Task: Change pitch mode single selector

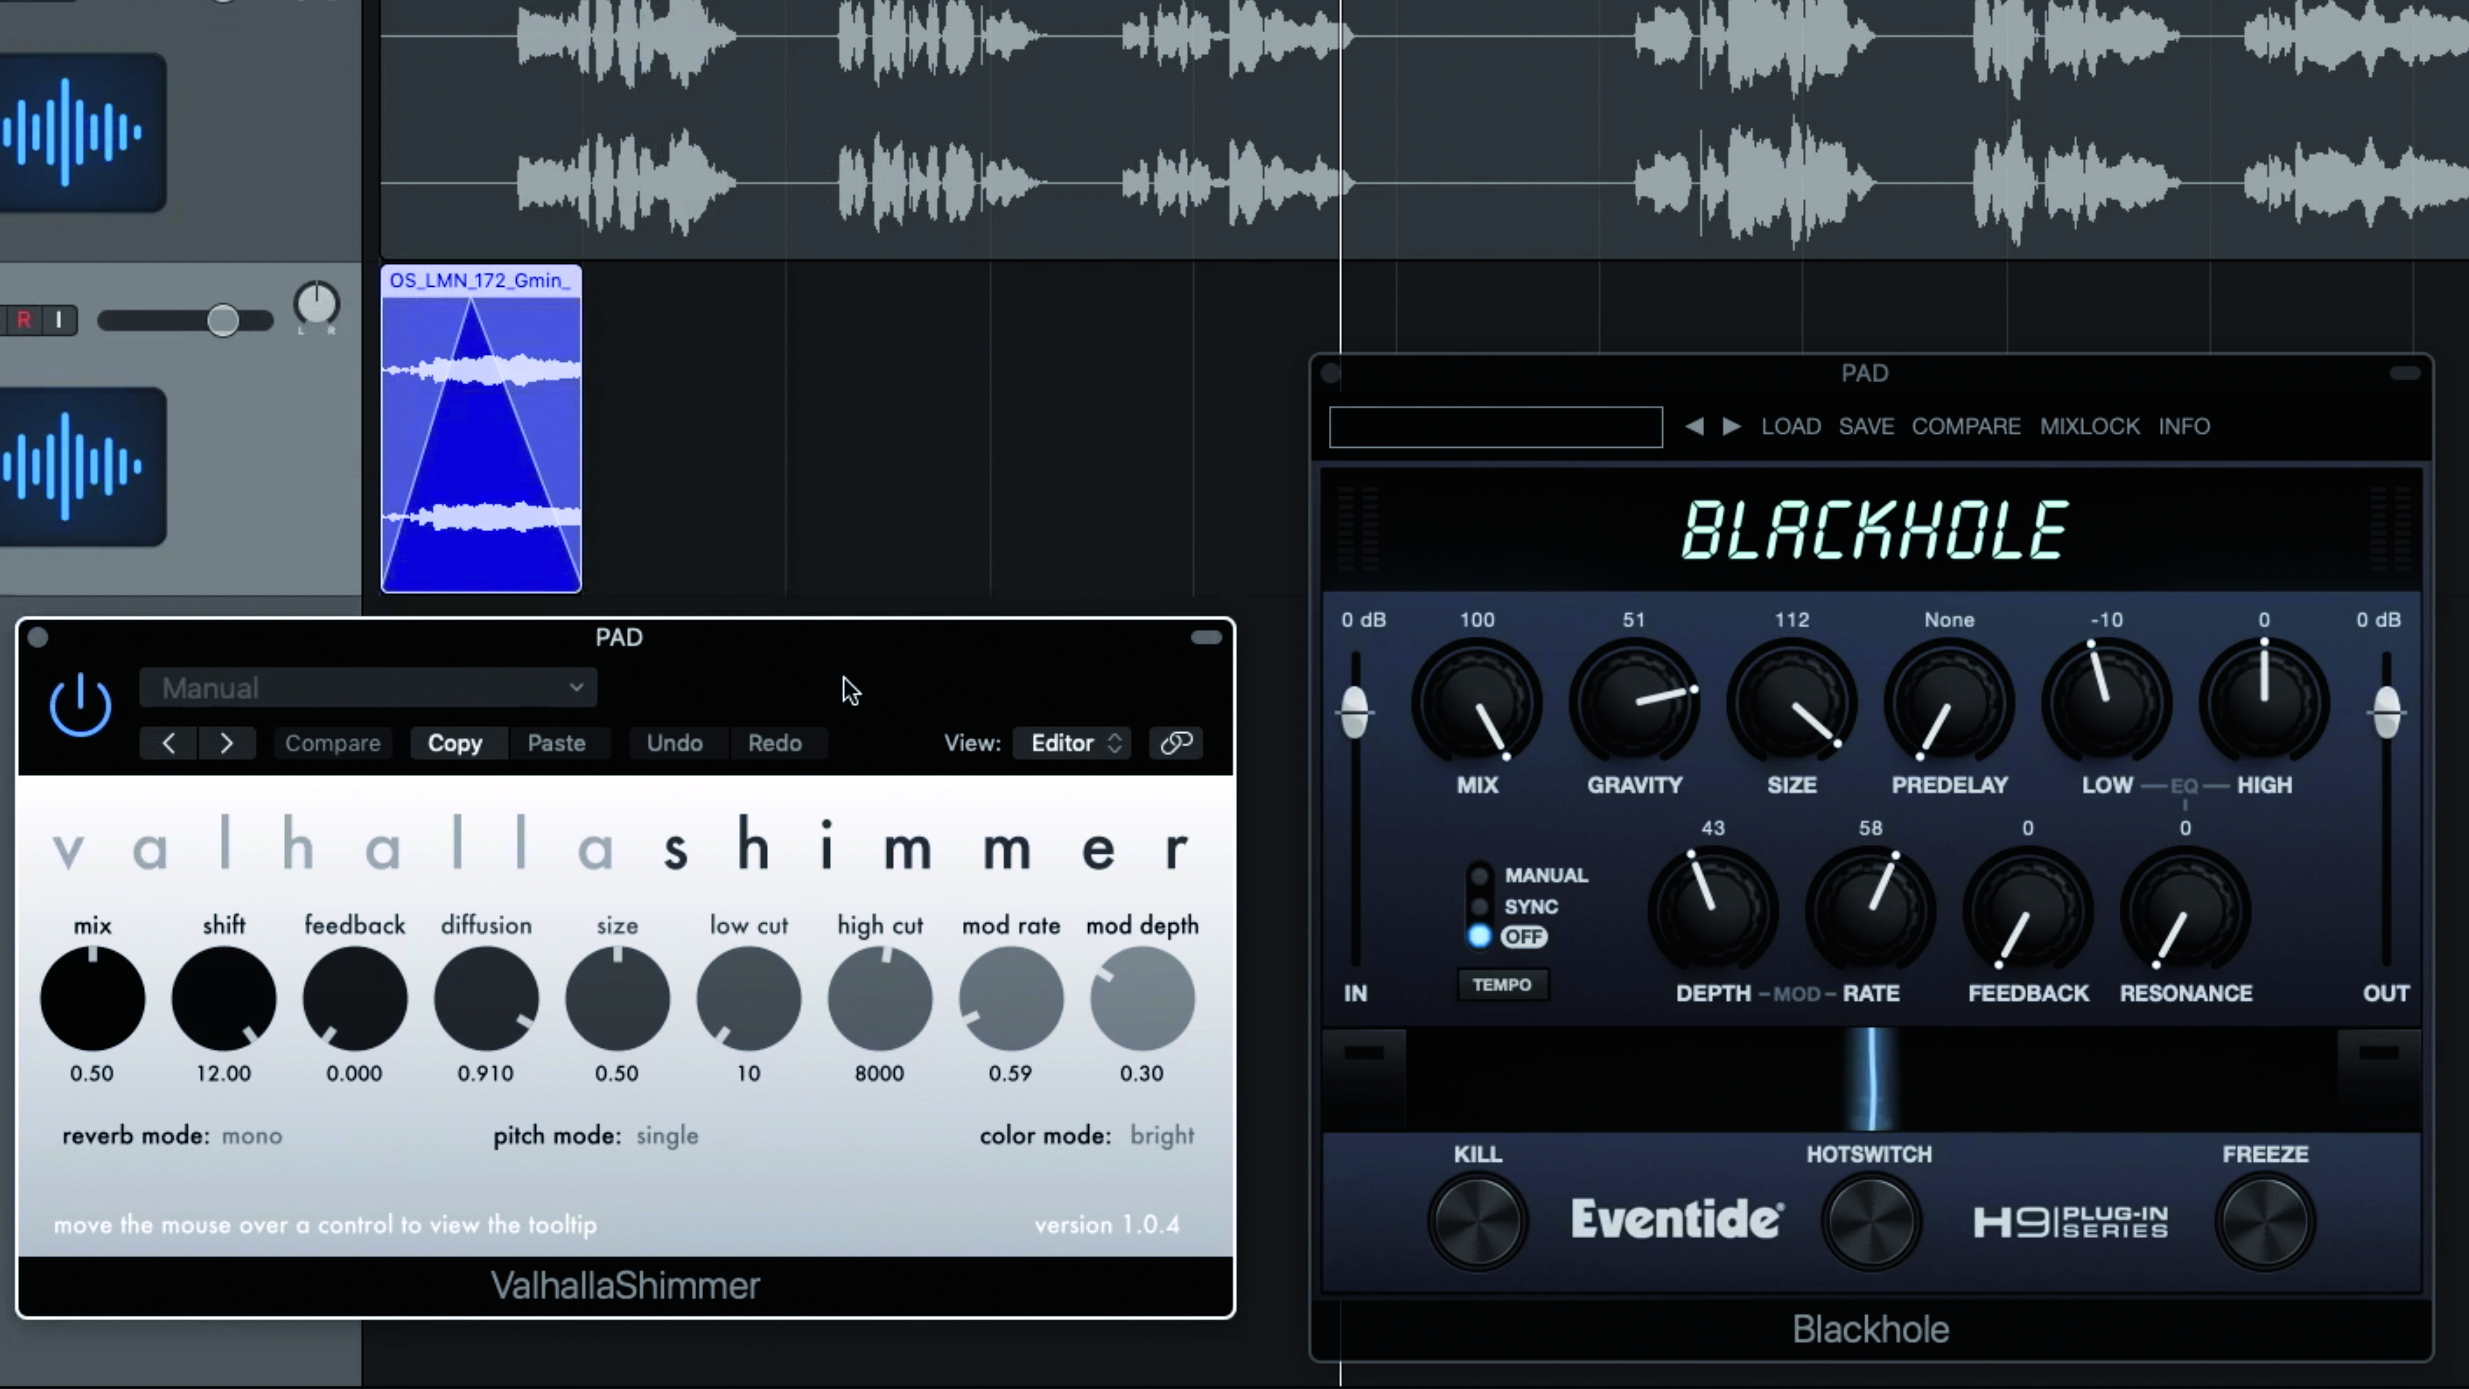Action: (667, 1136)
